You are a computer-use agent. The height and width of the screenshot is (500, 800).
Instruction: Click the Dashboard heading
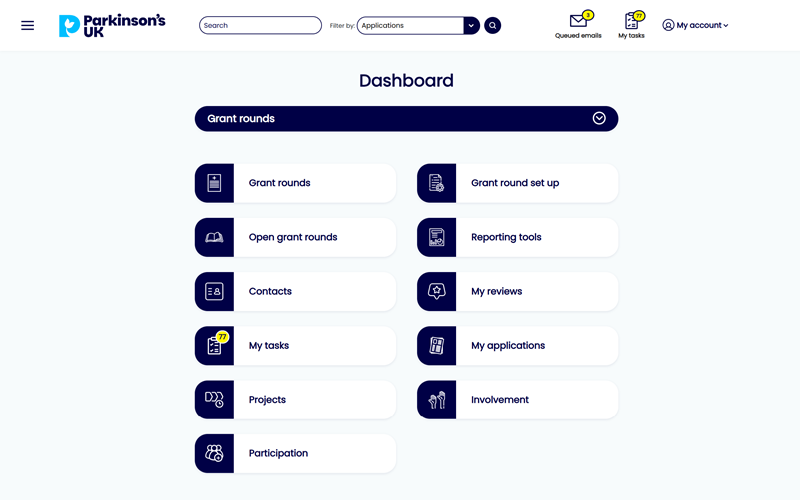point(406,81)
